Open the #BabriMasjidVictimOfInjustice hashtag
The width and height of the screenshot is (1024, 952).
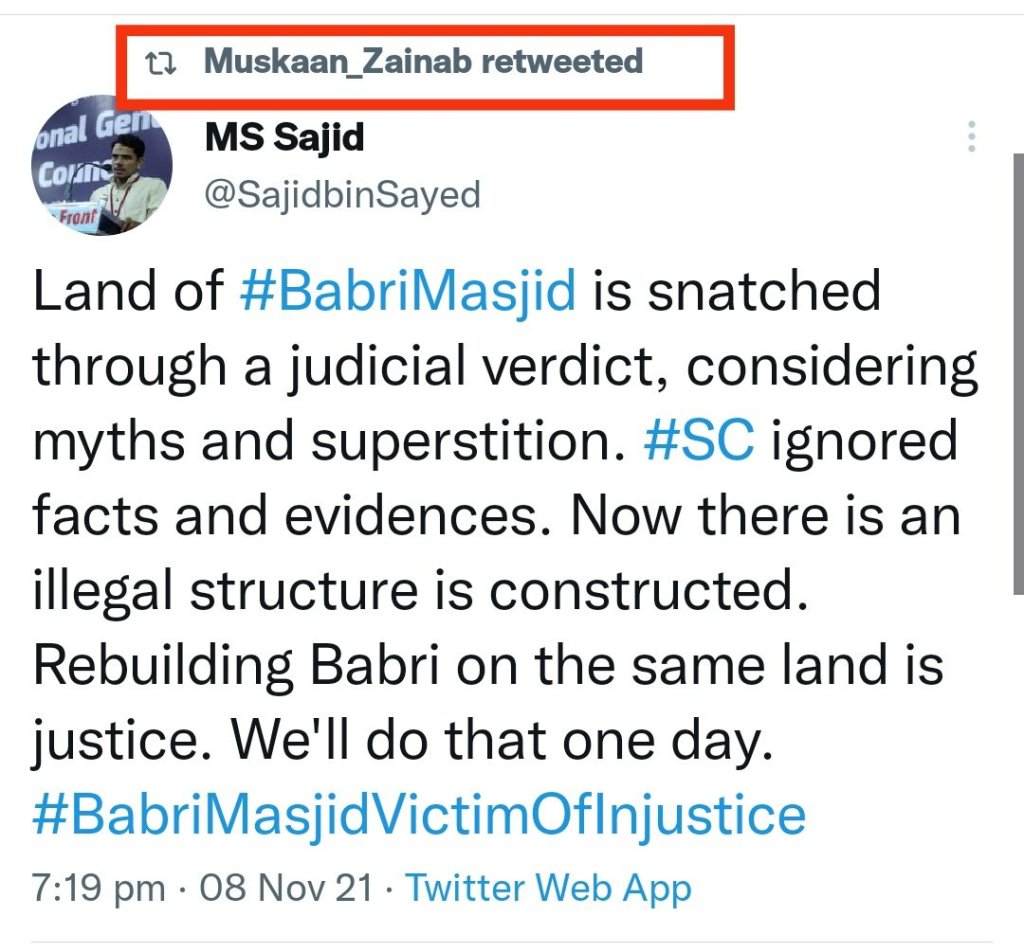pos(419,815)
